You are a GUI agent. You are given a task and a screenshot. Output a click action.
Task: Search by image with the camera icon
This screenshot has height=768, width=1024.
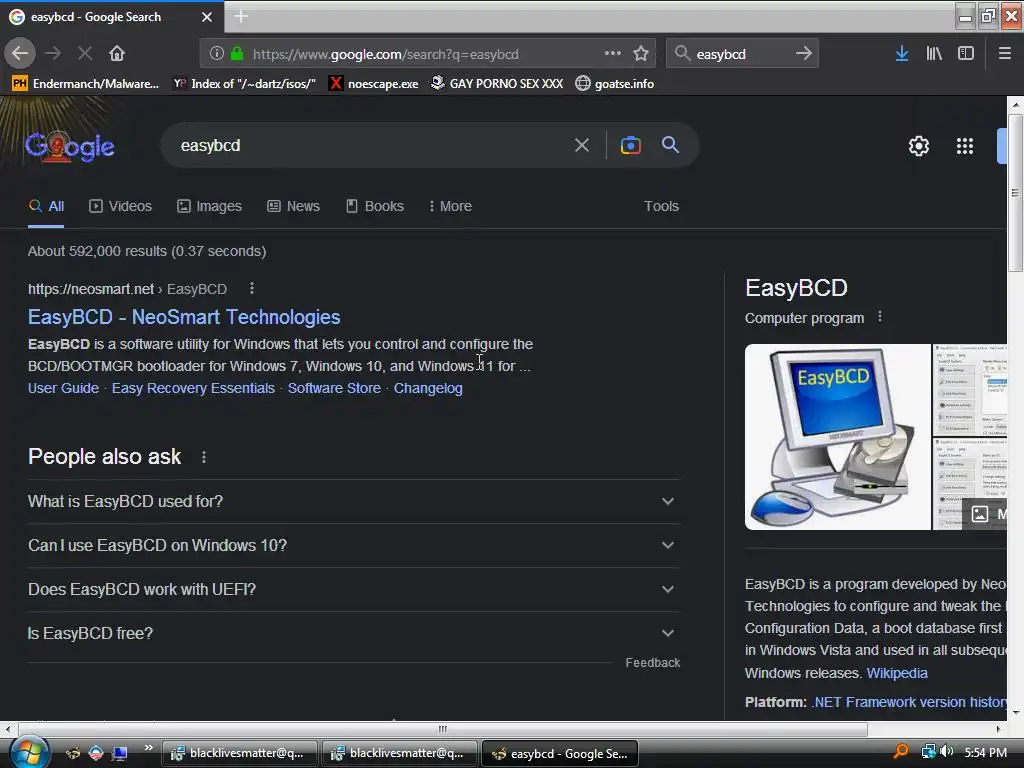[x=630, y=145]
